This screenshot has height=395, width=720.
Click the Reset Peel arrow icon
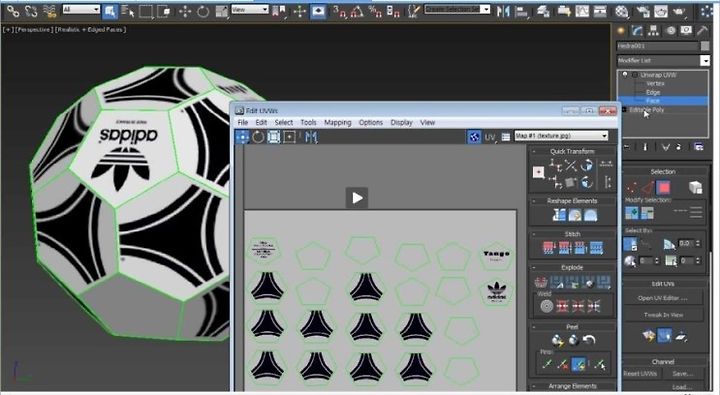pos(589,340)
